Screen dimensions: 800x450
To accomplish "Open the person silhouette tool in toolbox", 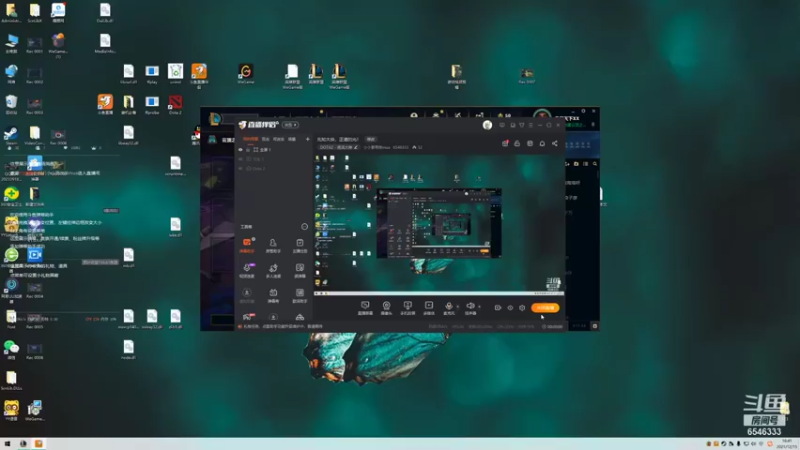I will [x=273, y=244].
